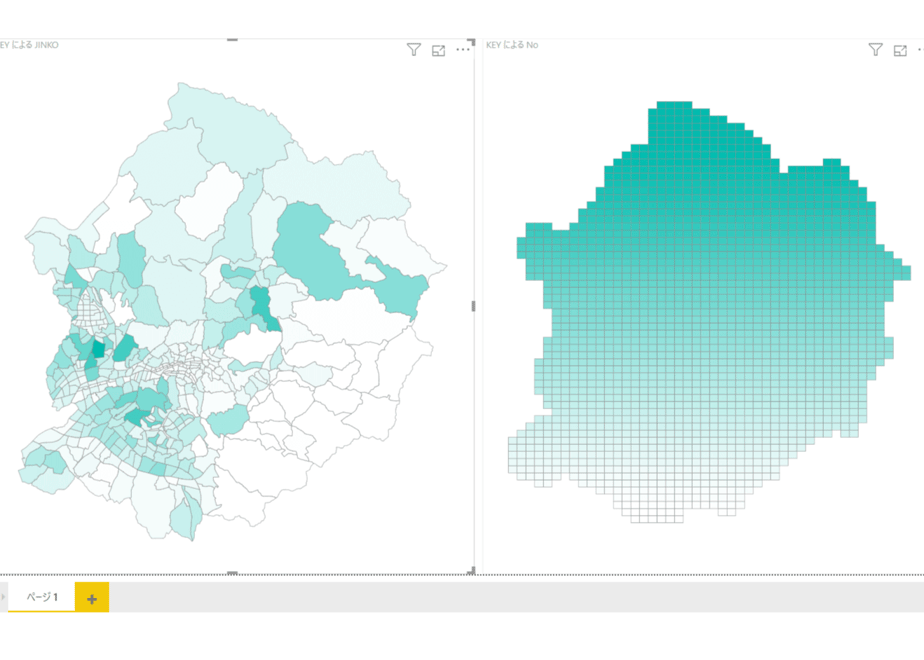Open filter icon on 'KEY による No' visual

coord(876,50)
